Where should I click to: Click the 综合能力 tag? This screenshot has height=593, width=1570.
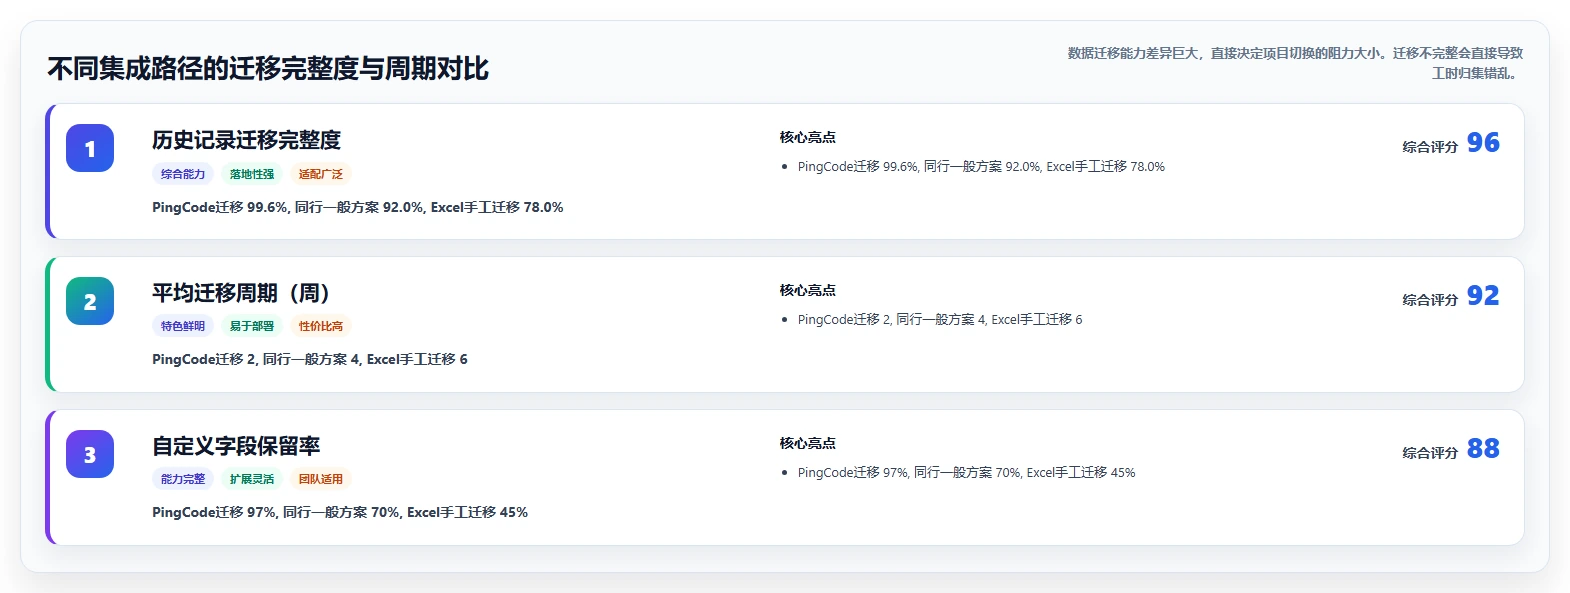(x=183, y=174)
